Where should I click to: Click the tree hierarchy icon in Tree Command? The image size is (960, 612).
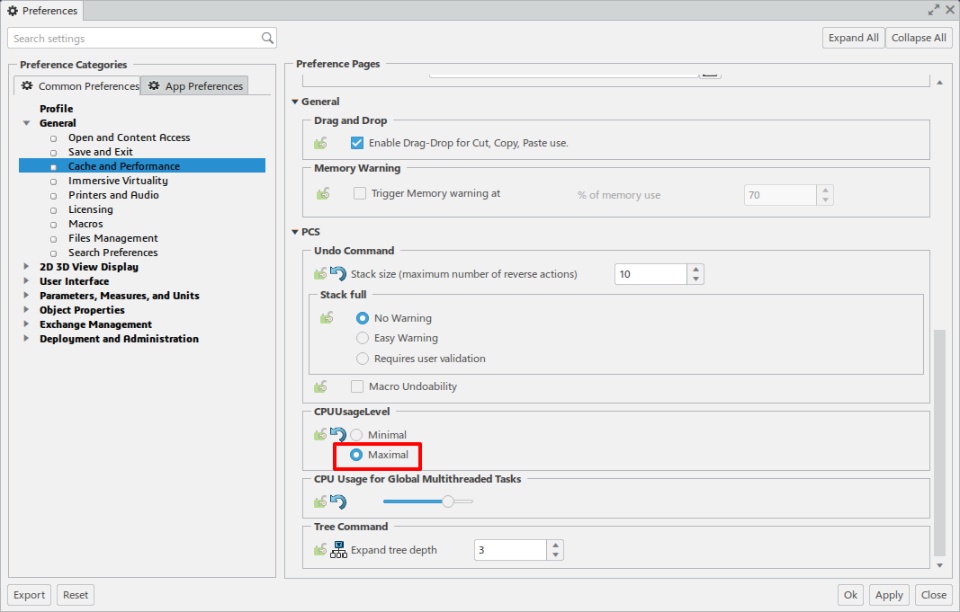point(339,550)
